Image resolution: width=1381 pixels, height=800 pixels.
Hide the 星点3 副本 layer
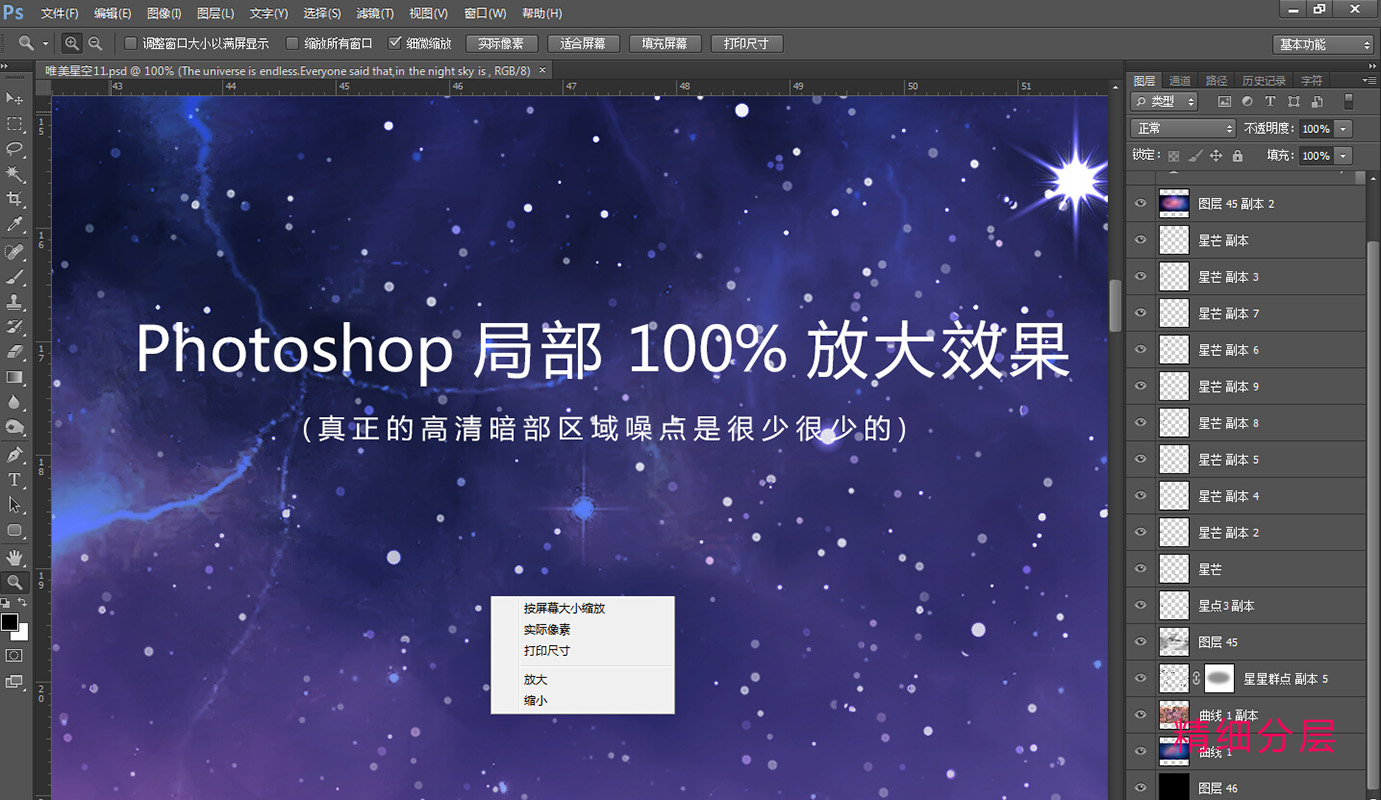[1140, 605]
